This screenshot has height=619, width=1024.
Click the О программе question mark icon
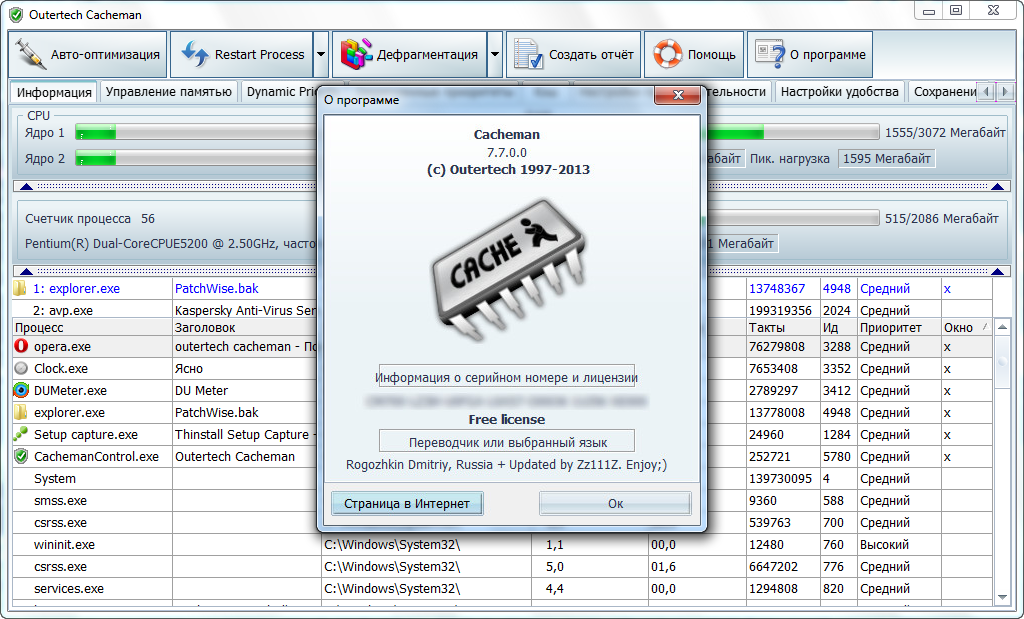point(770,54)
